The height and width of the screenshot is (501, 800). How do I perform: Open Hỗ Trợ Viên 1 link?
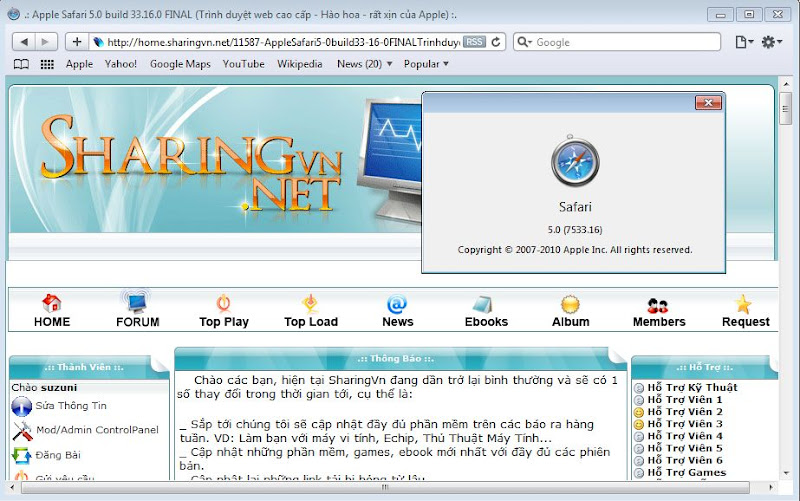[x=685, y=399]
